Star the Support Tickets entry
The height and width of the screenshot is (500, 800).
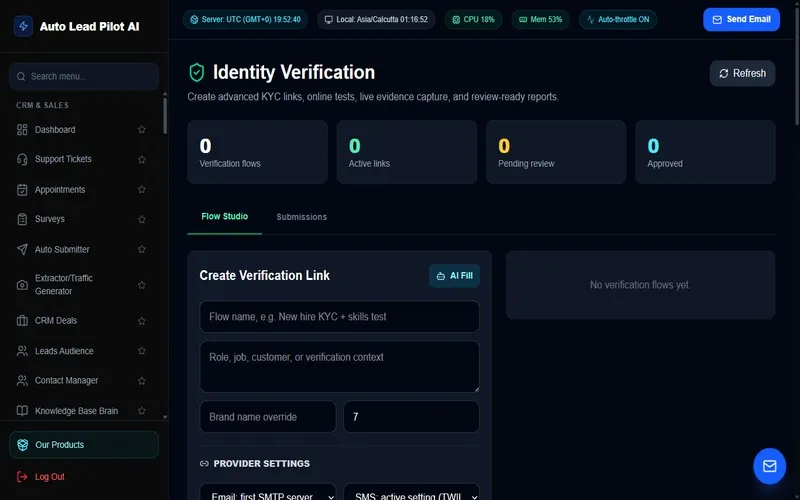click(142, 159)
